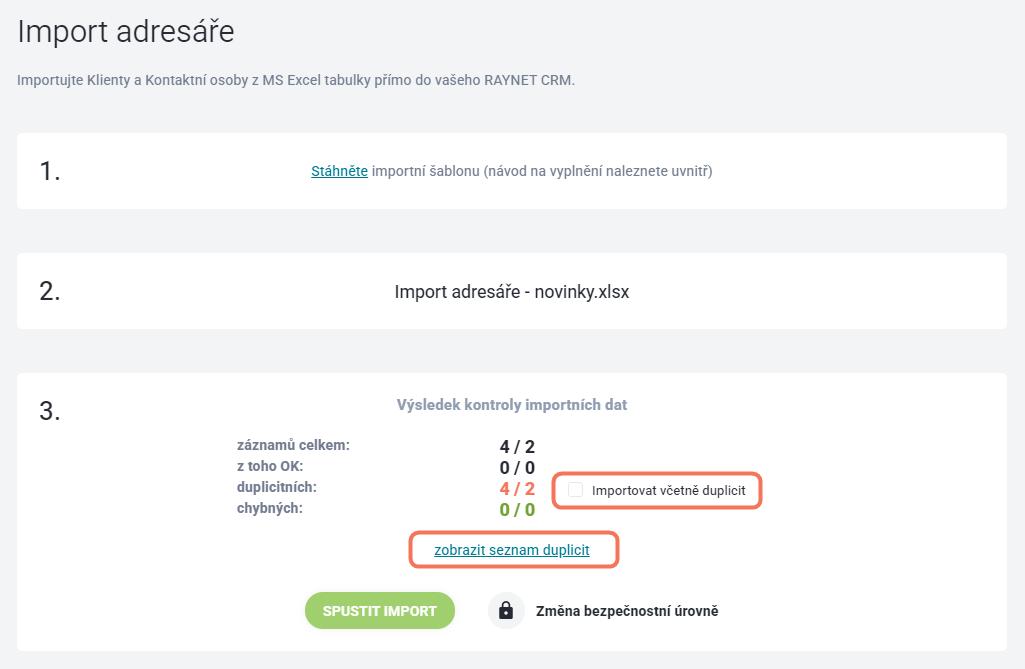
Task: Click step number 2 marker
Action: (x=50, y=292)
